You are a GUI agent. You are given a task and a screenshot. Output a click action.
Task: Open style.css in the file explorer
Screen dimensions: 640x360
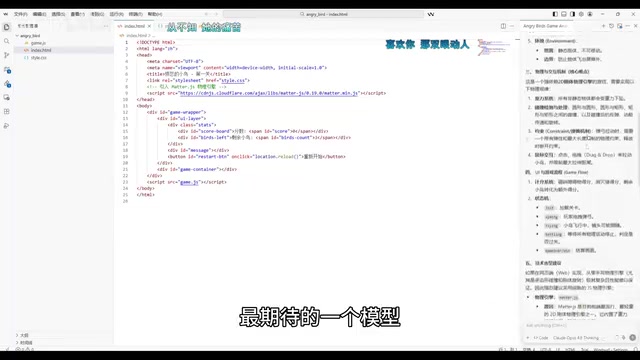[38, 58]
